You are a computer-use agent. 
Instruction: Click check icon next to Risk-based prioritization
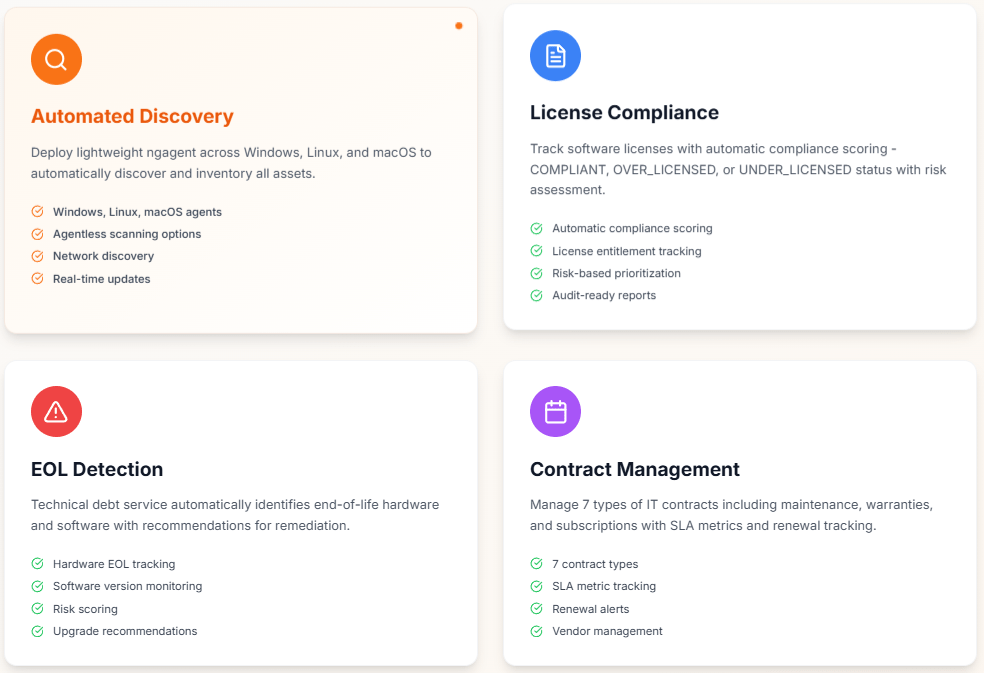click(x=537, y=274)
